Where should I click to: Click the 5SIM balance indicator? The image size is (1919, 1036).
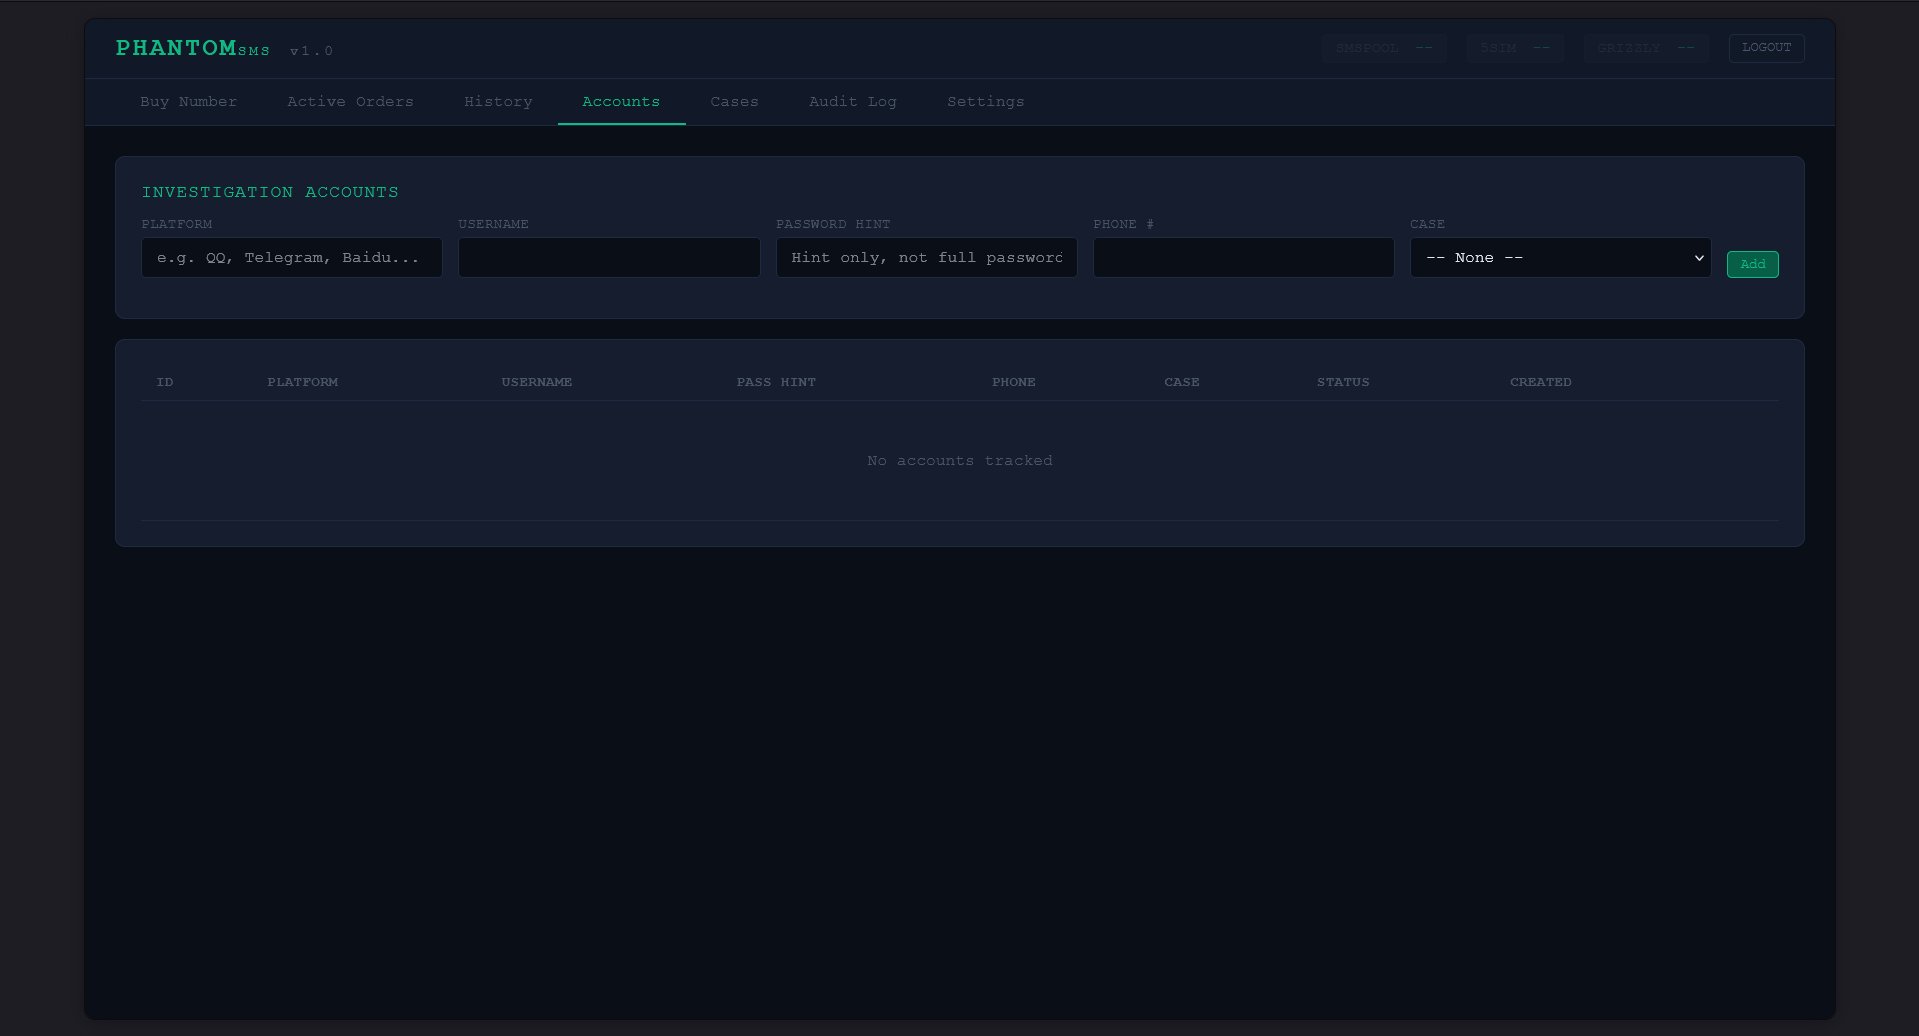(1514, 48)
